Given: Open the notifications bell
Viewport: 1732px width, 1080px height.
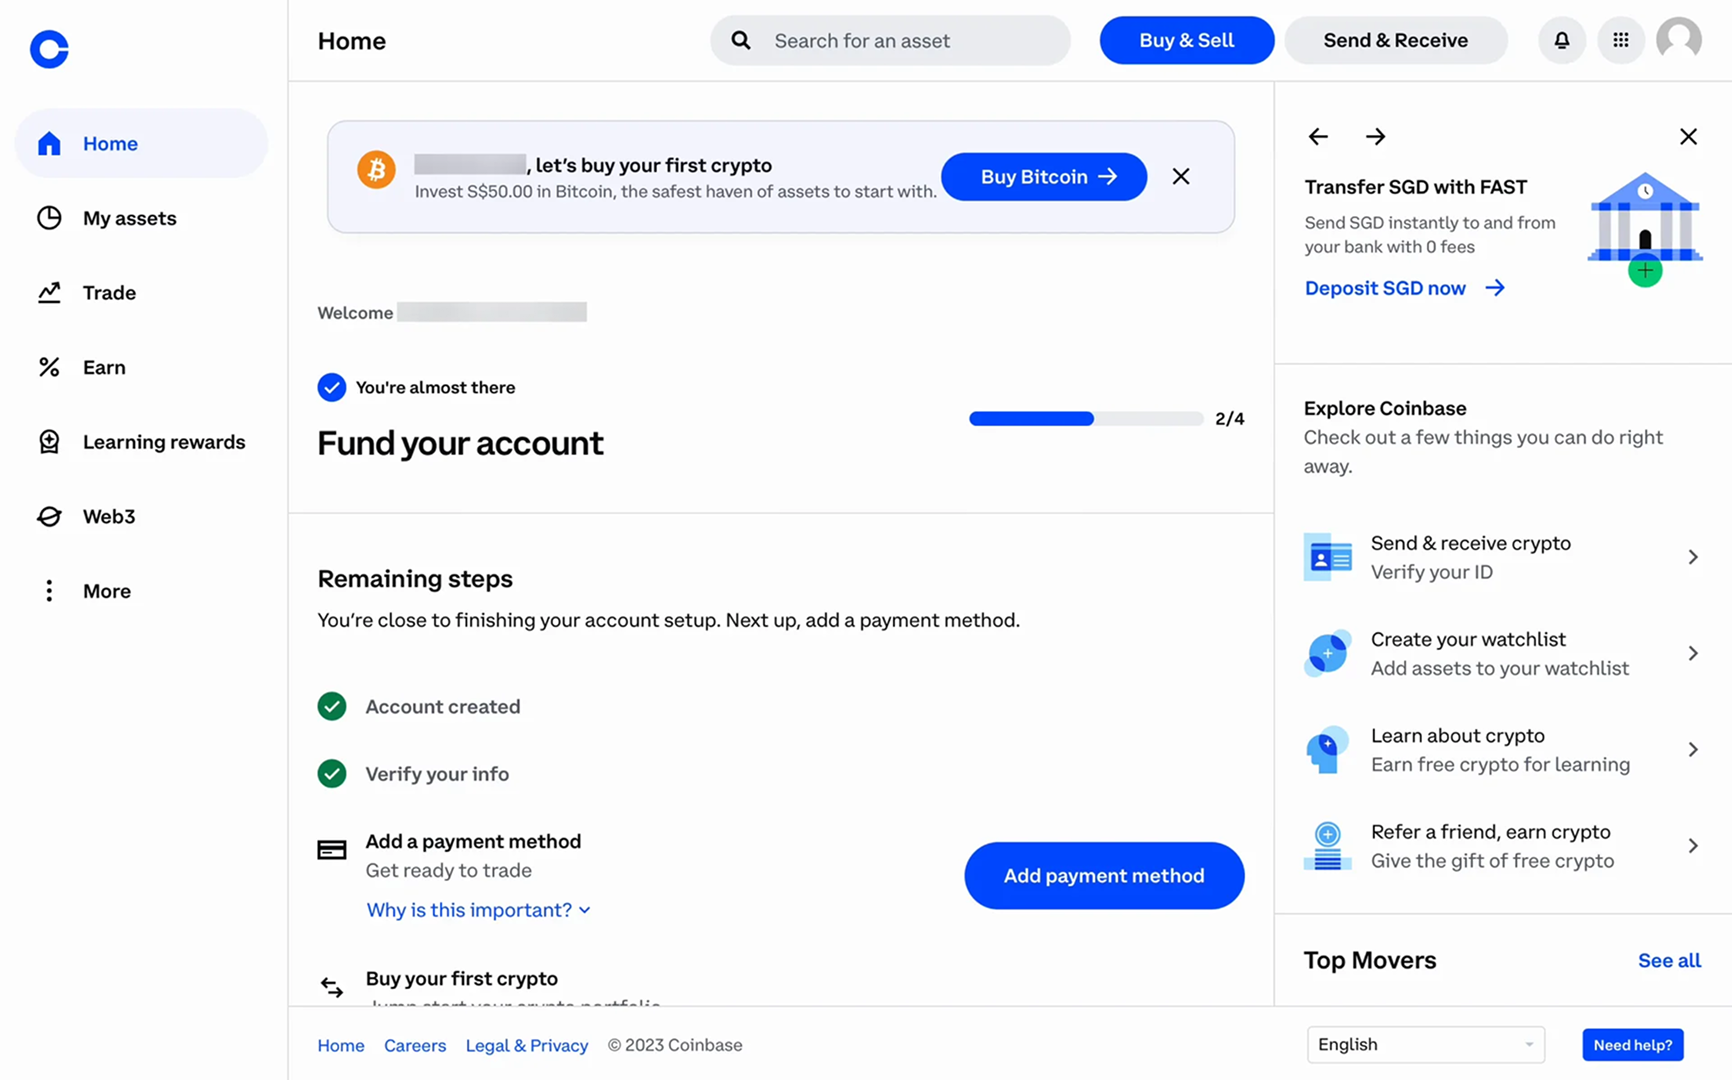Looking at the screenshot, I should pos(1561,40).
